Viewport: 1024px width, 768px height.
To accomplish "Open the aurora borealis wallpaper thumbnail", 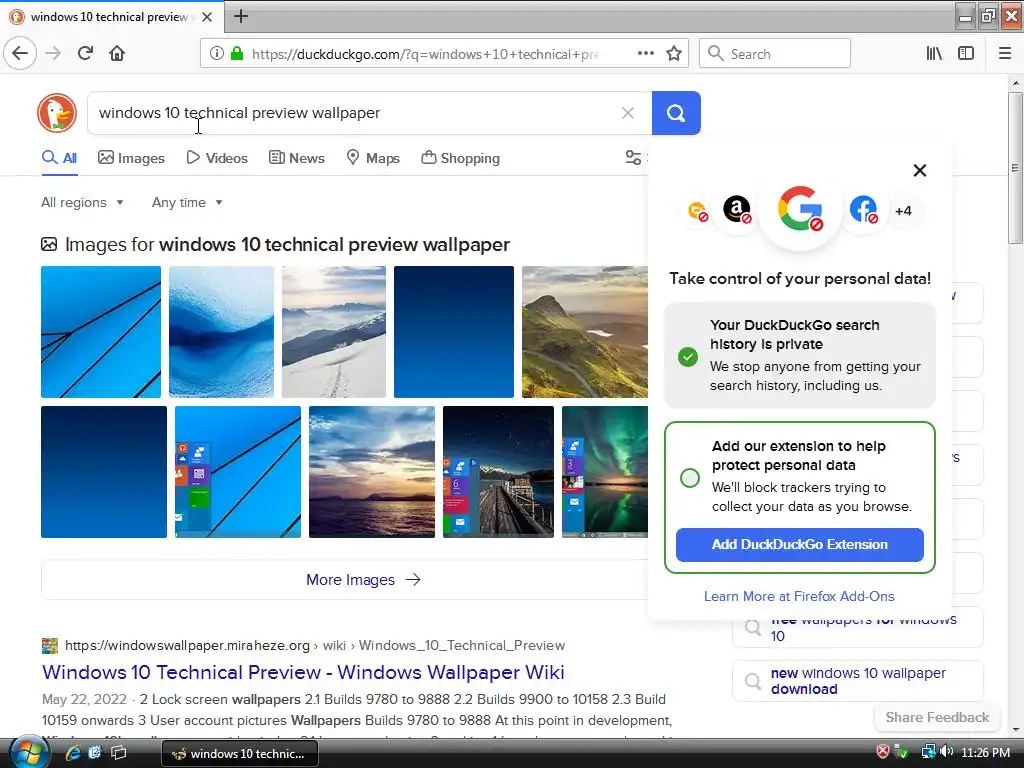I will click(x=605, y=472).
